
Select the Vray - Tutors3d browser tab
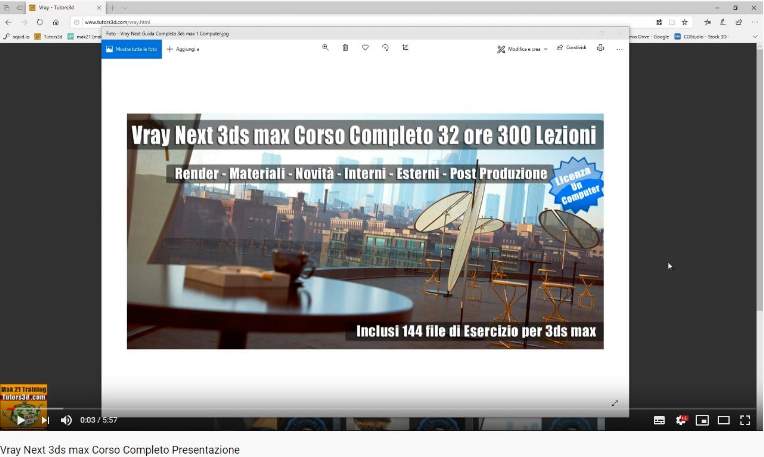click(x=65, y=8)
